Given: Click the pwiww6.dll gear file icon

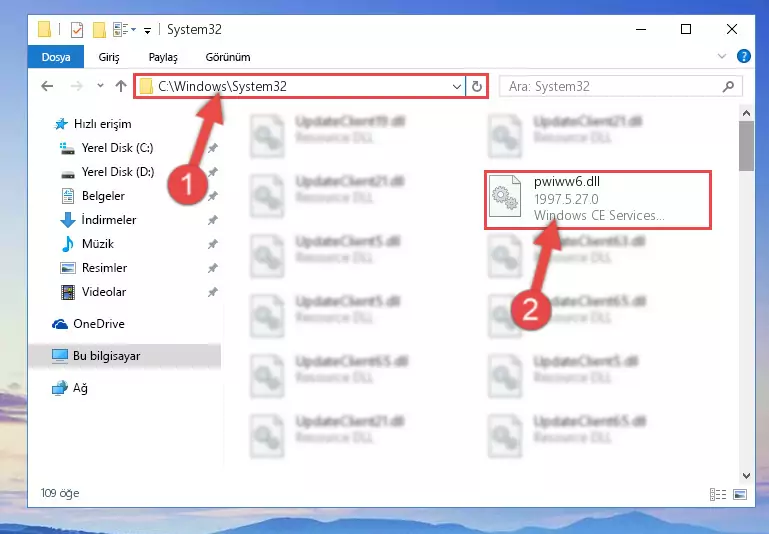Looking at the screenshot, I should point(505,196).
